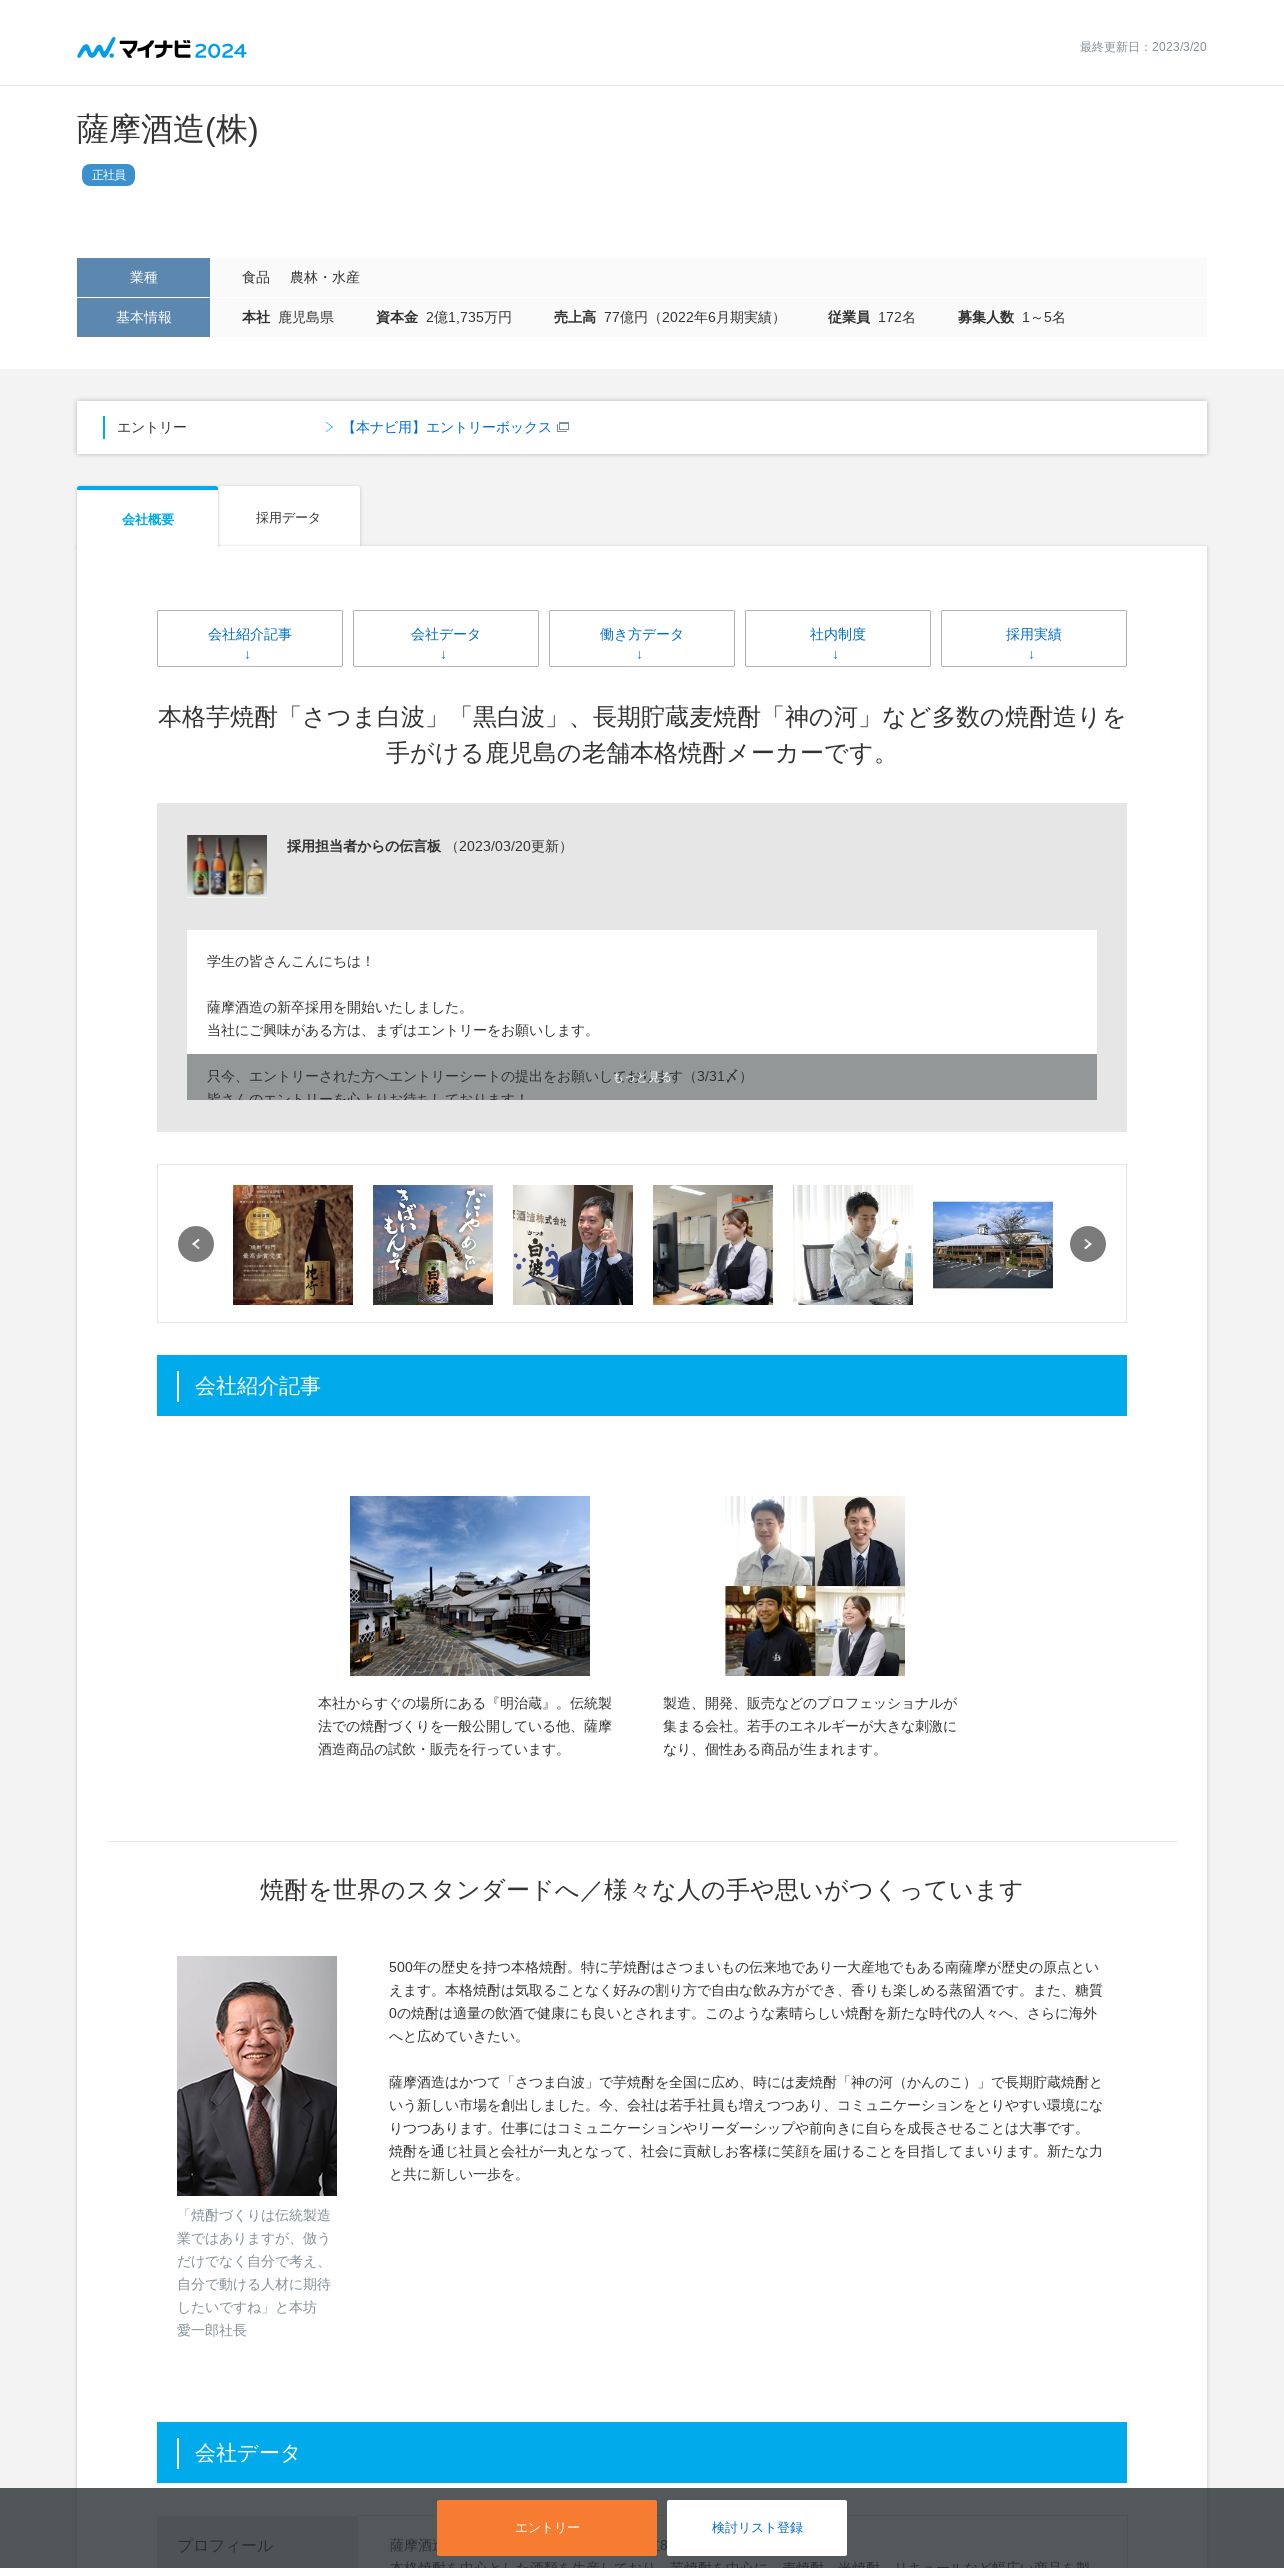Click the 焼酎を世界のスタンダードへ headline
This screenshot has height=2568, width=1284.
(x=642, y=1890)
